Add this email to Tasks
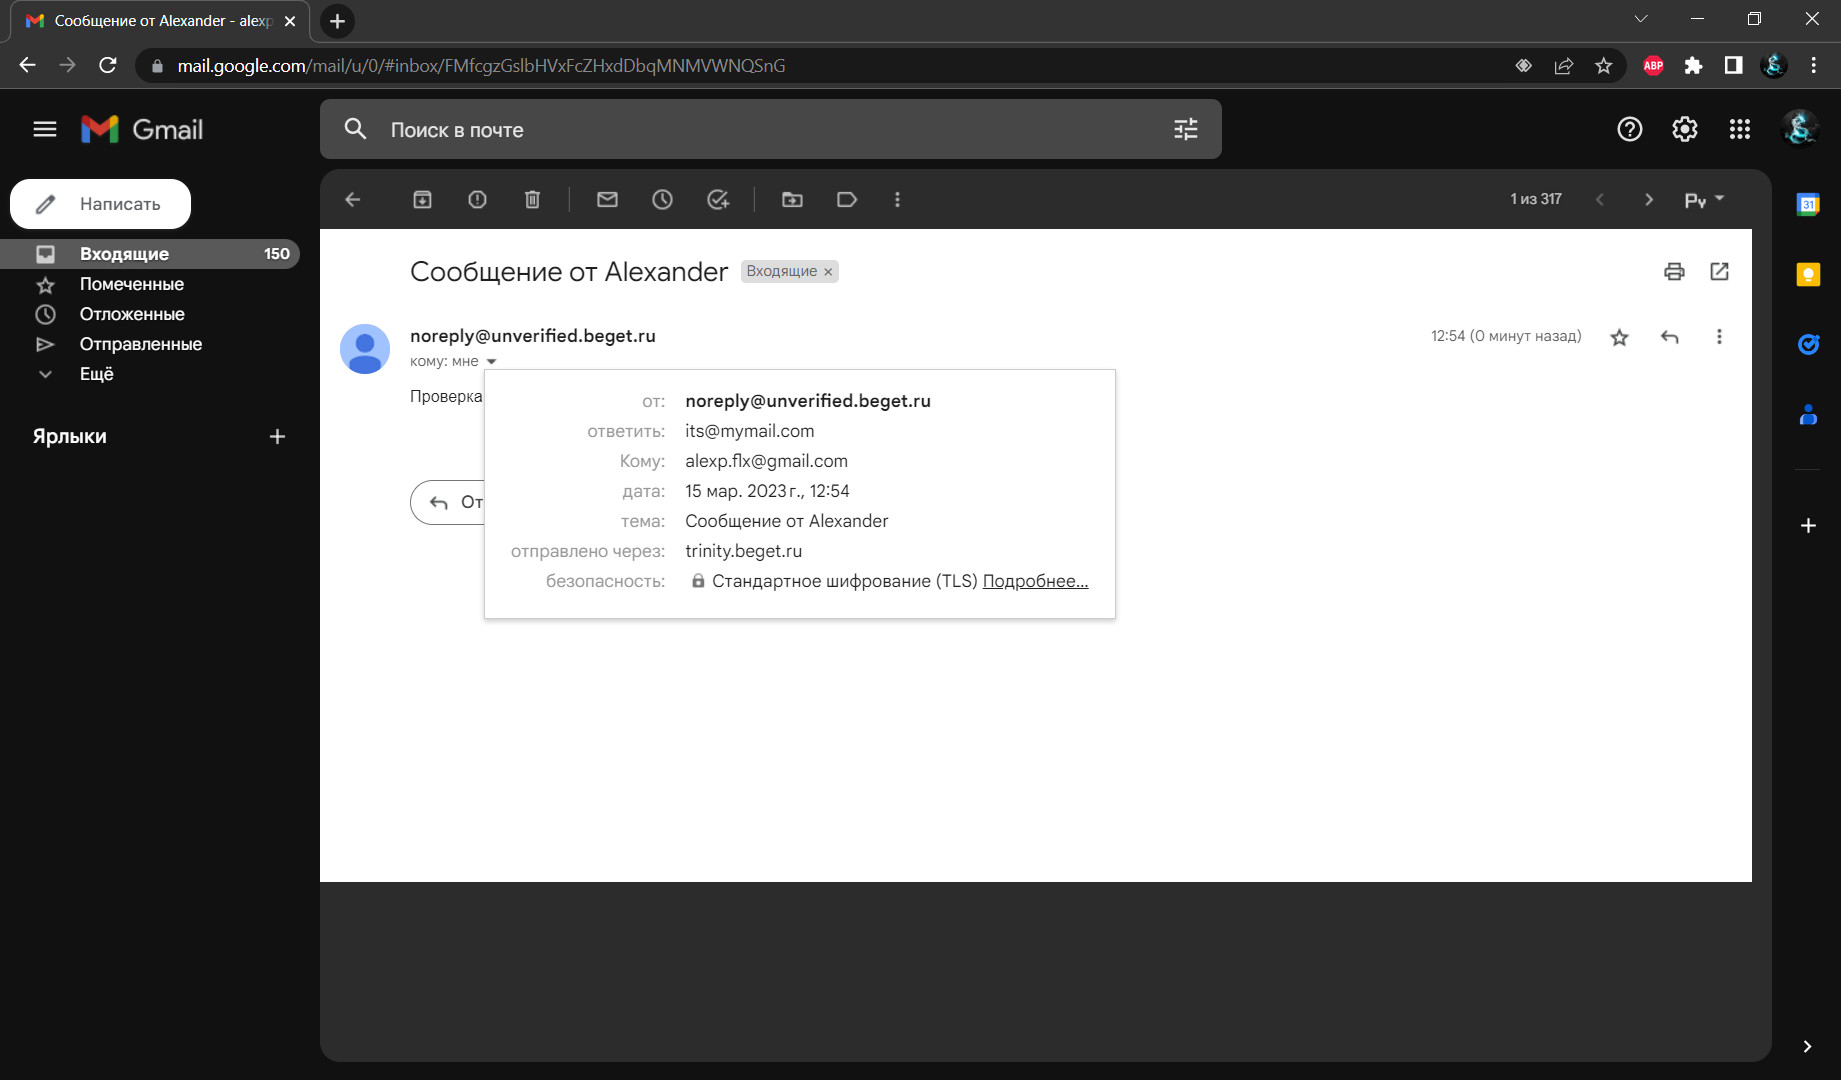This screenshot has height=1080, width=1841. 718,199
